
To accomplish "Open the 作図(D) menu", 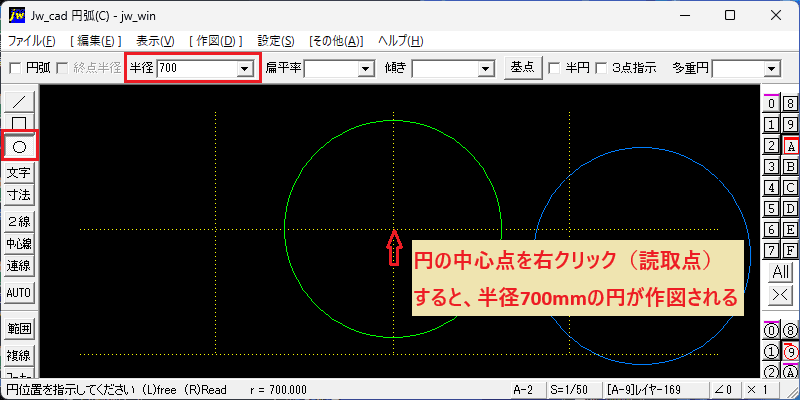I will tap(215, 41).
